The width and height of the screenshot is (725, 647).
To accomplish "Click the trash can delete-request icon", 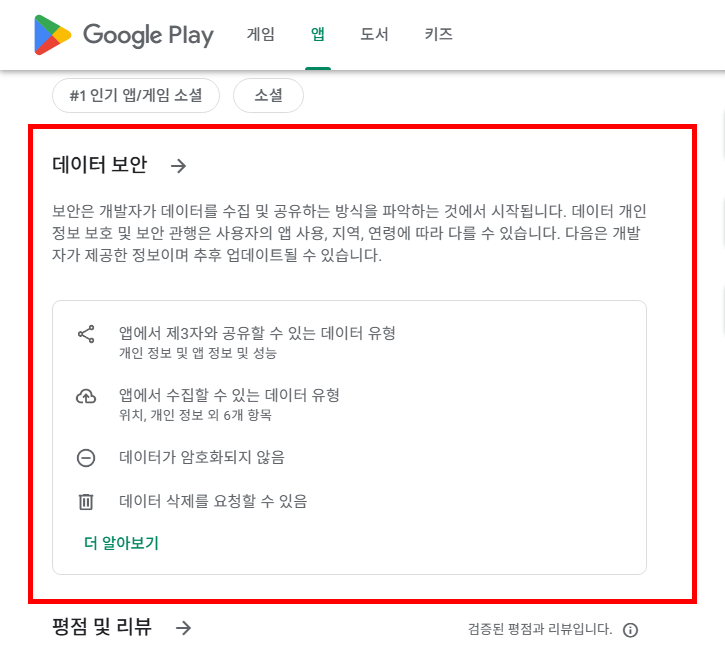I will 86,501.
